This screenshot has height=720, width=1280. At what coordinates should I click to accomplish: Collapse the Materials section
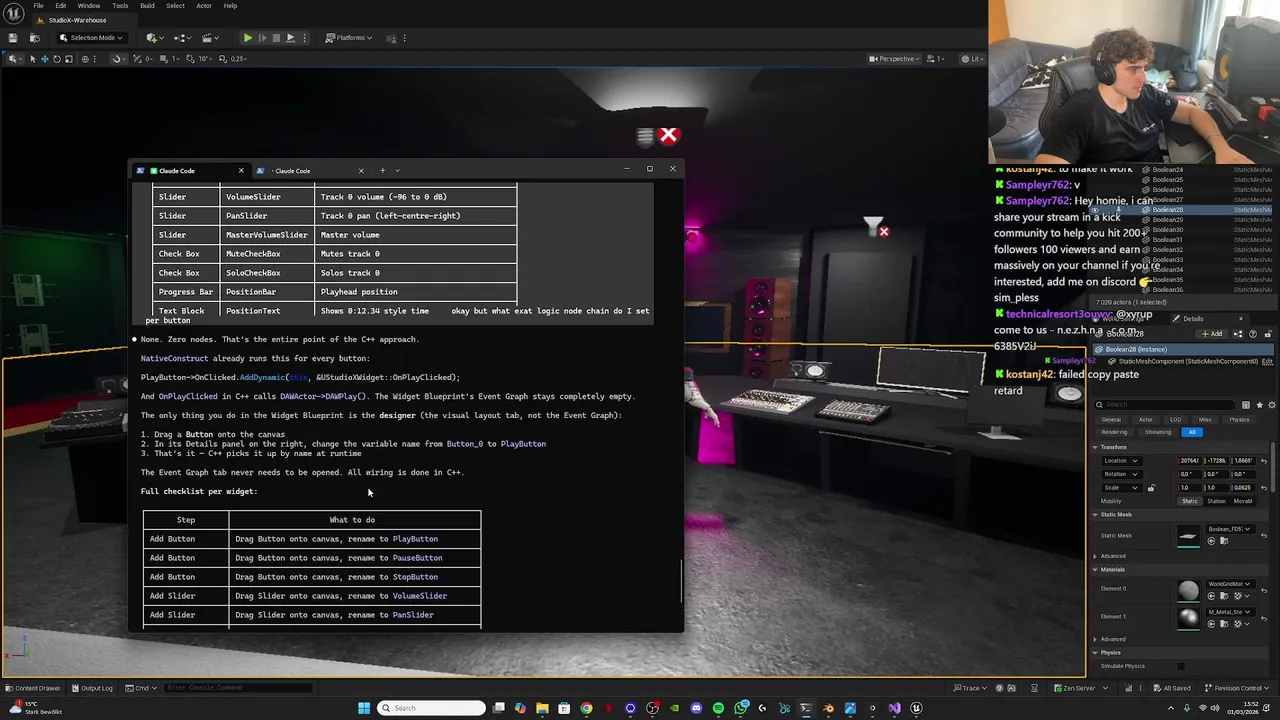point(1095,569)
